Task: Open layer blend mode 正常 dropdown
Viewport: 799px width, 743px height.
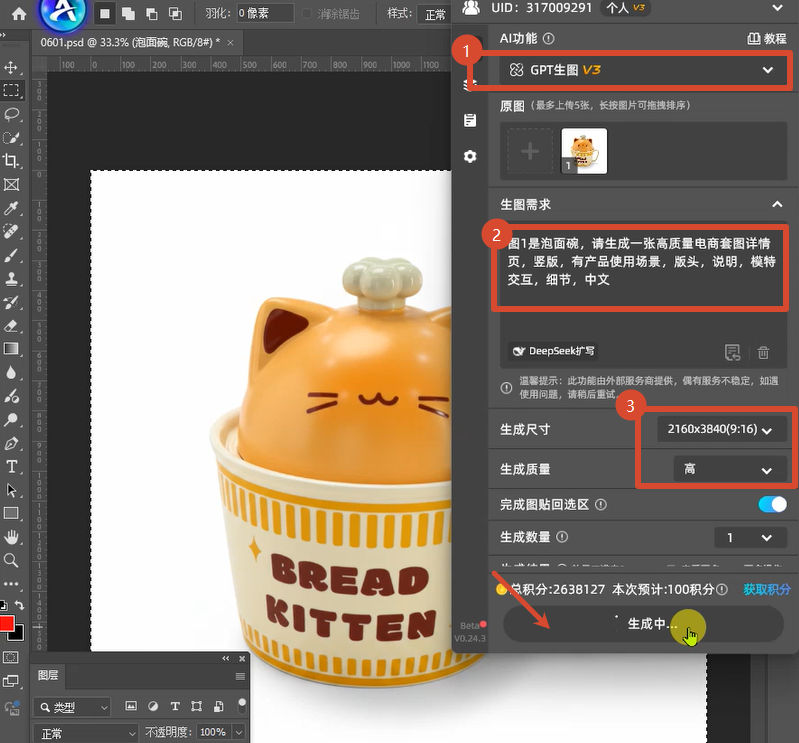Action: [86, 733]
